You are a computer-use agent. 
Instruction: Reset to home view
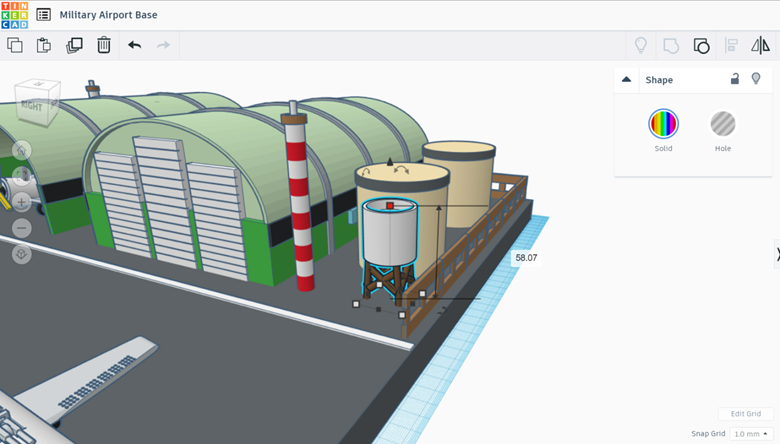point(21,150)
